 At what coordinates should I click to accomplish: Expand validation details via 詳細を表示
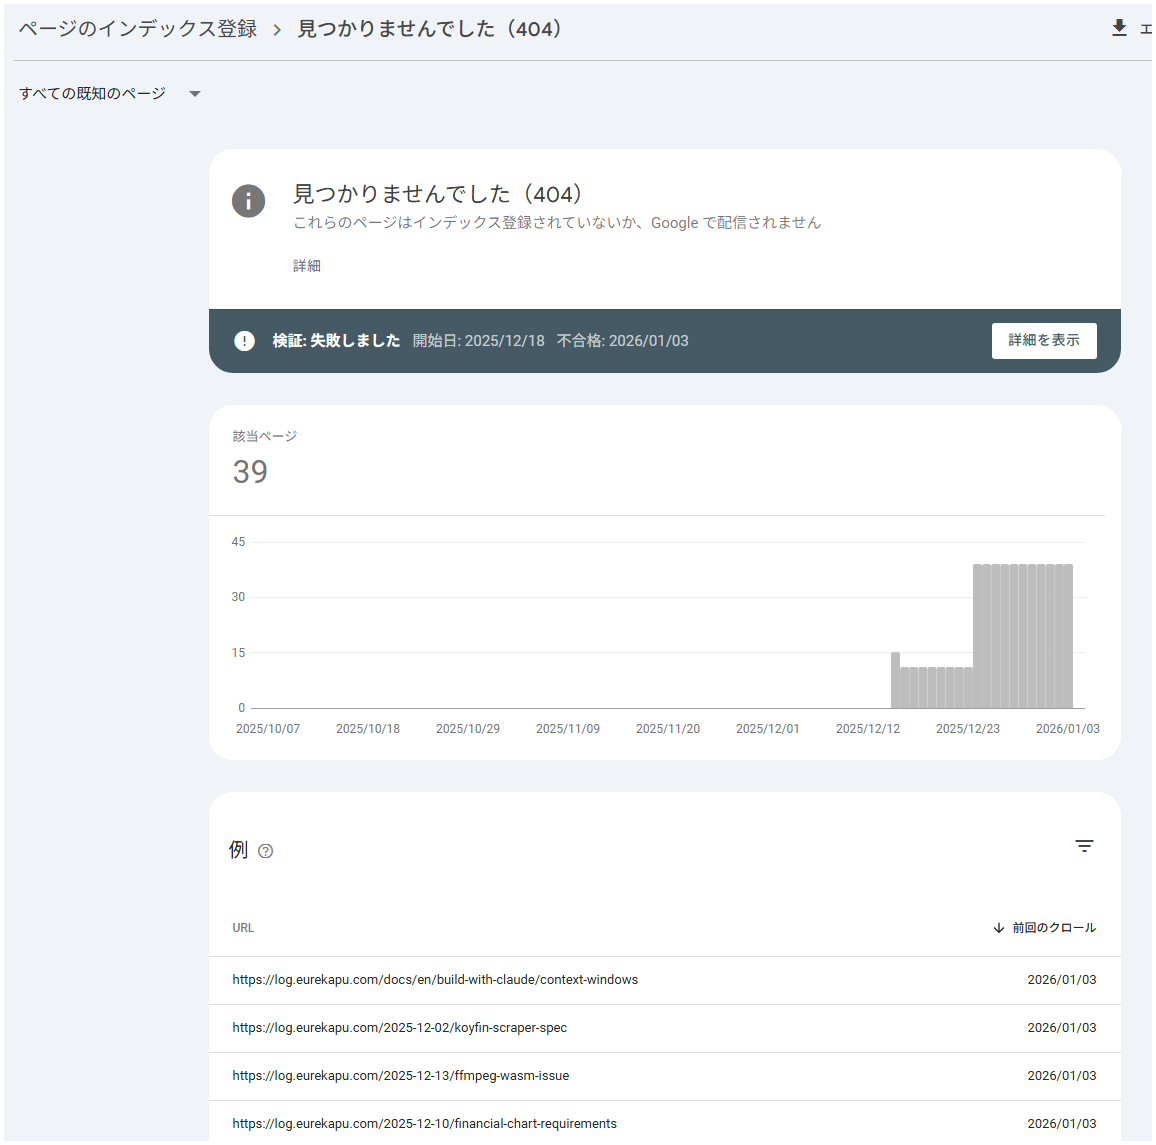click(1044, 341)
